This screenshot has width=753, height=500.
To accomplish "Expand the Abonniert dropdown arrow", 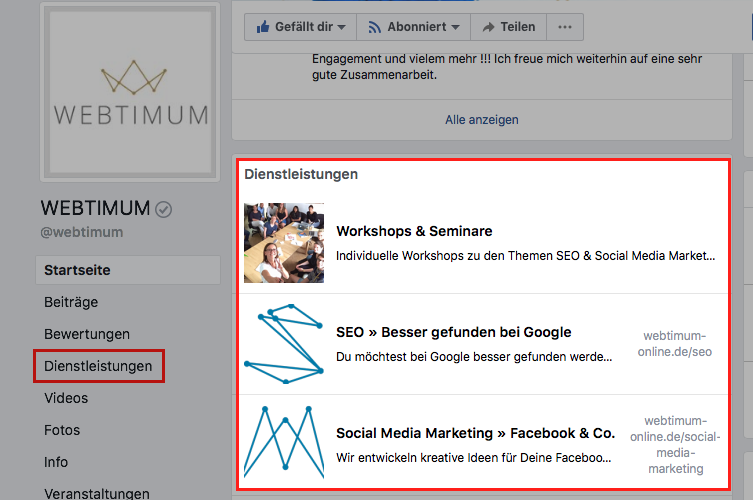I will (455, 27).
